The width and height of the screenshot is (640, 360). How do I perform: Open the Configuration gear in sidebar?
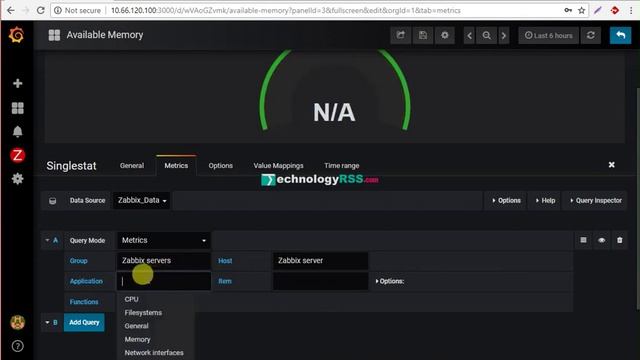point(17,179)
